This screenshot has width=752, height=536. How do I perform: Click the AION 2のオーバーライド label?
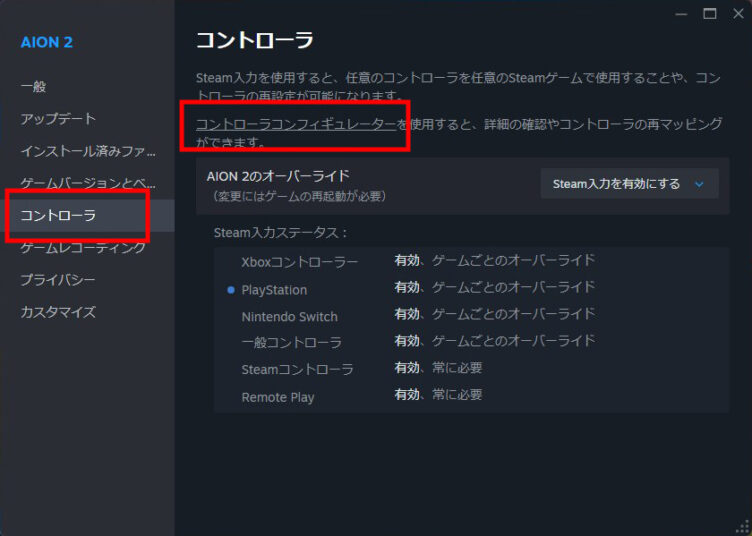click(x=278, y=176)
